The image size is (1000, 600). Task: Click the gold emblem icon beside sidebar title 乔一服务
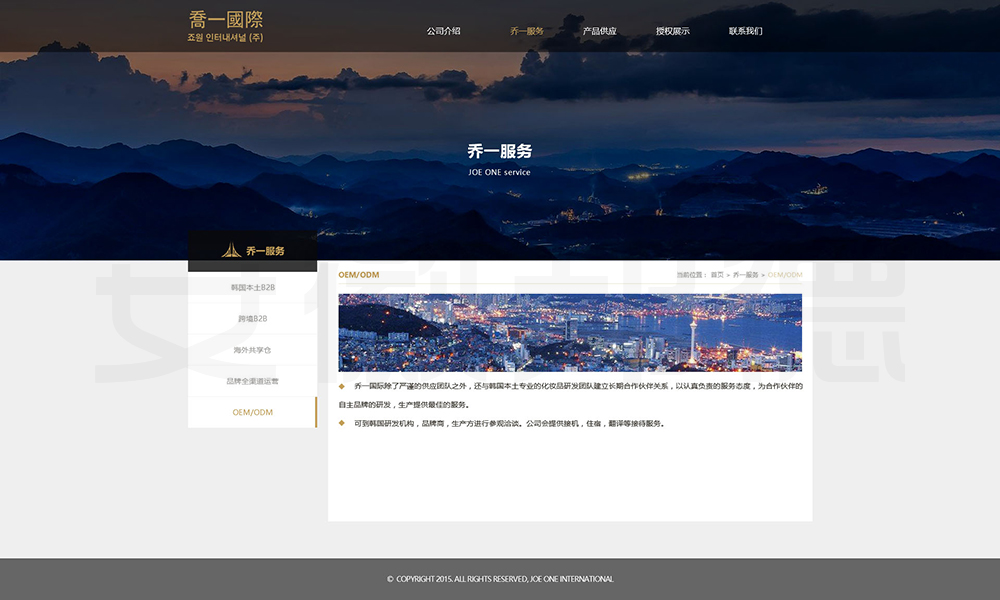[x=230, y=250]
